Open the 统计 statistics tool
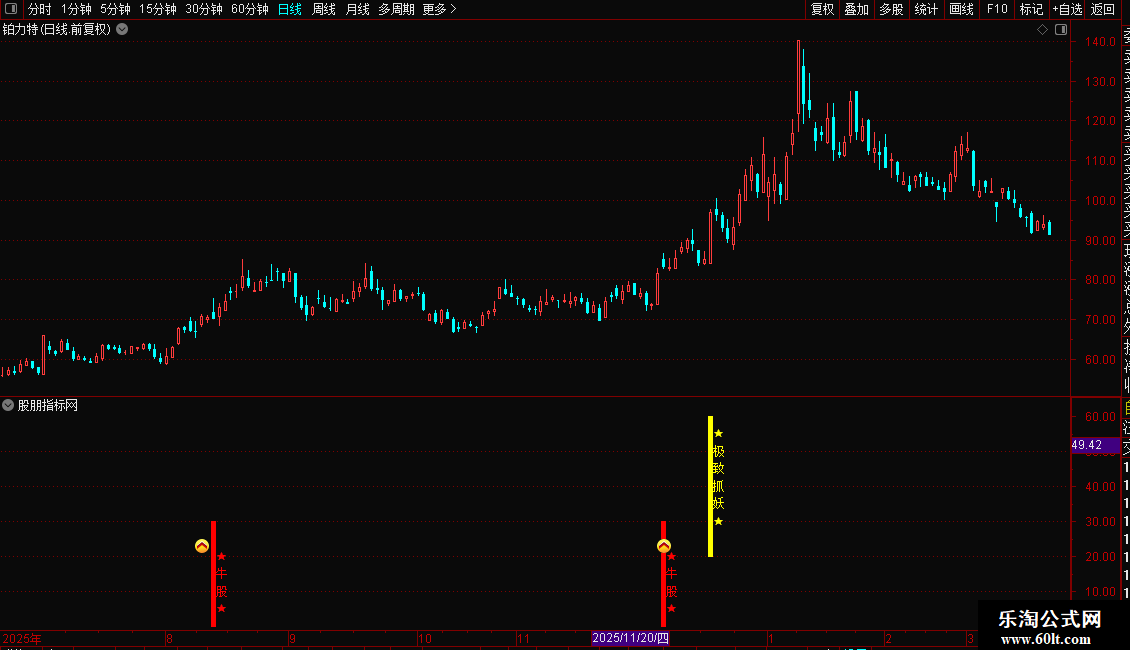1130x650 pixels. click(926, 9)
